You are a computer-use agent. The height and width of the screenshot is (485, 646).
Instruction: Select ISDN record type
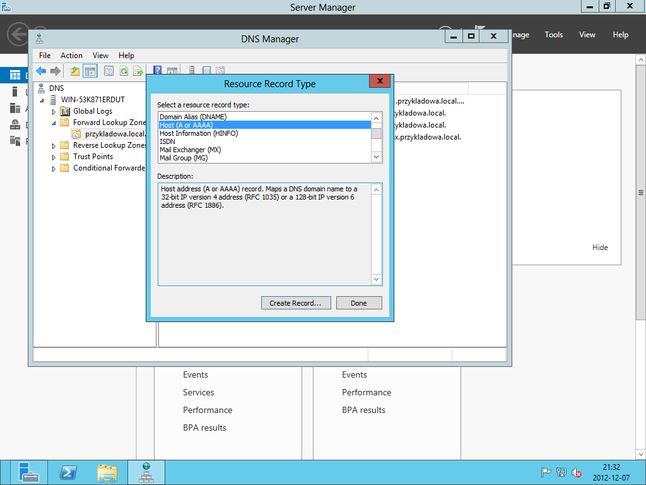pyautogui.click(x=264, y=141)
